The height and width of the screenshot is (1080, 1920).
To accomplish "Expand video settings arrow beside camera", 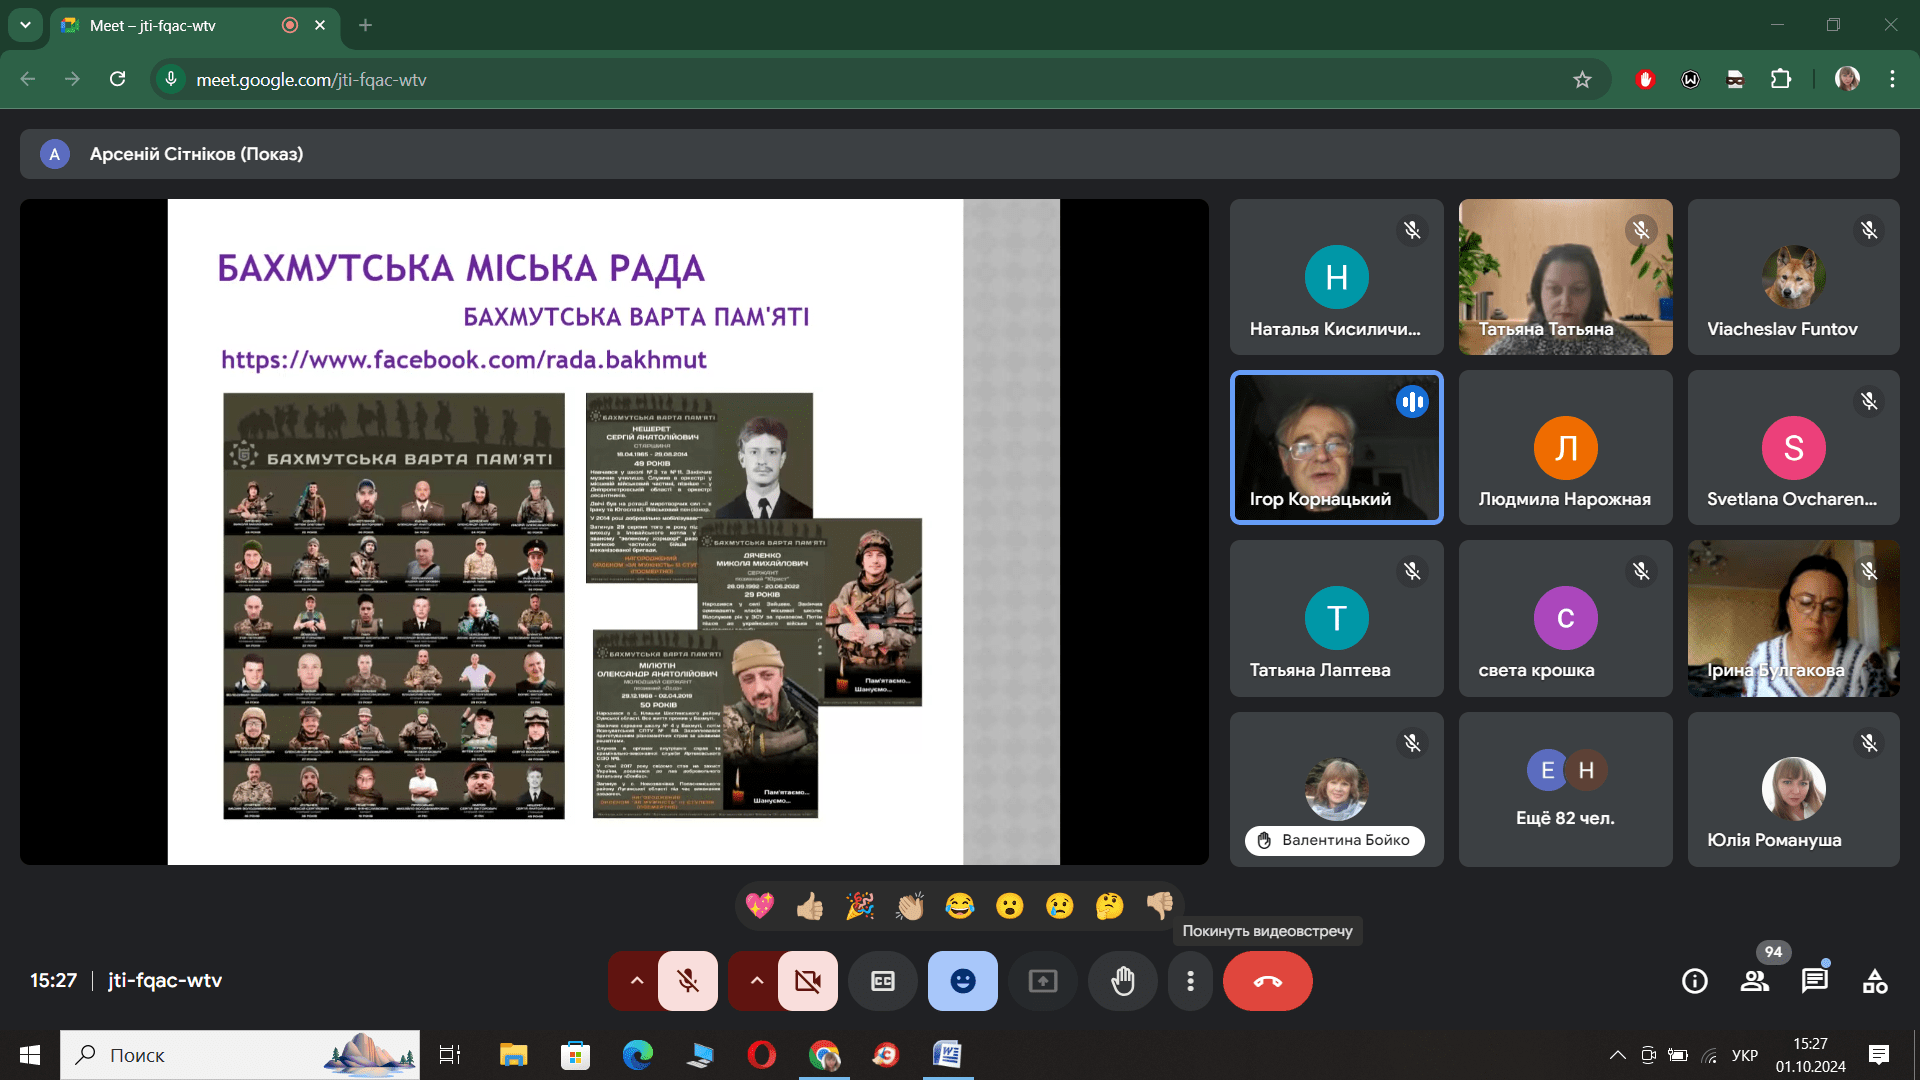I will click(x=756, y=981).
